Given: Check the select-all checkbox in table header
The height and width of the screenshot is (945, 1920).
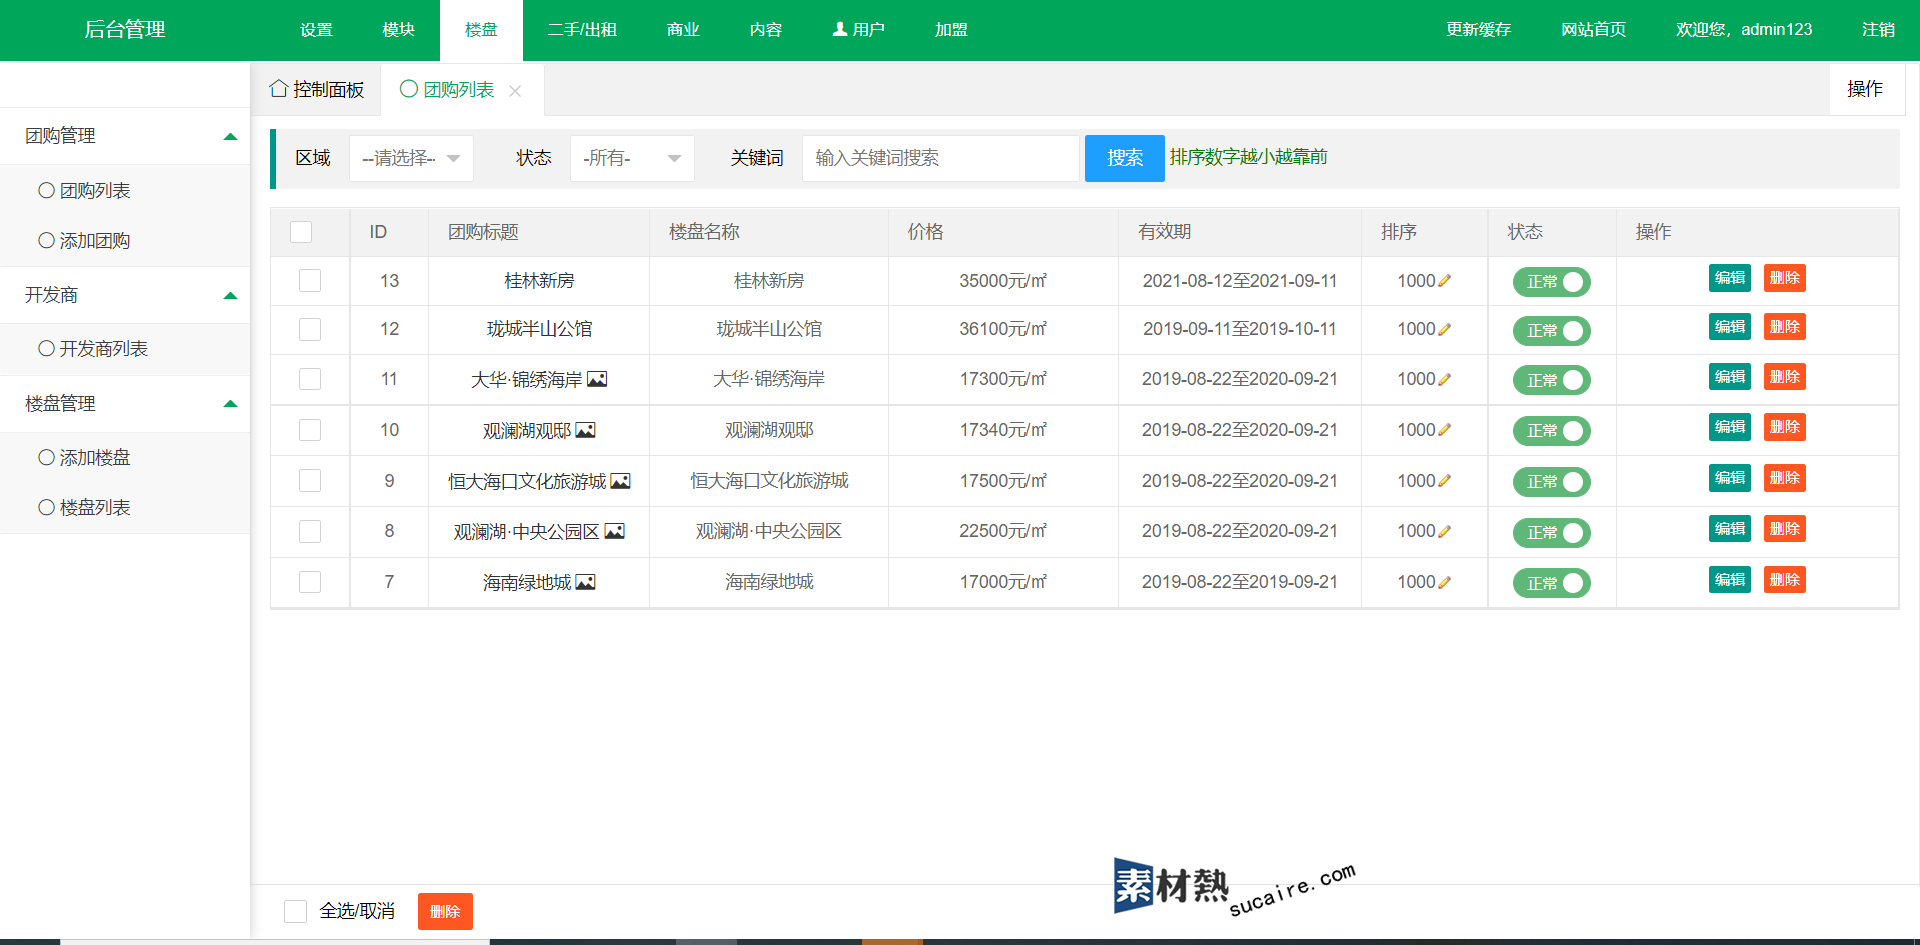Looking at the screenshot, I should [301, 232].
